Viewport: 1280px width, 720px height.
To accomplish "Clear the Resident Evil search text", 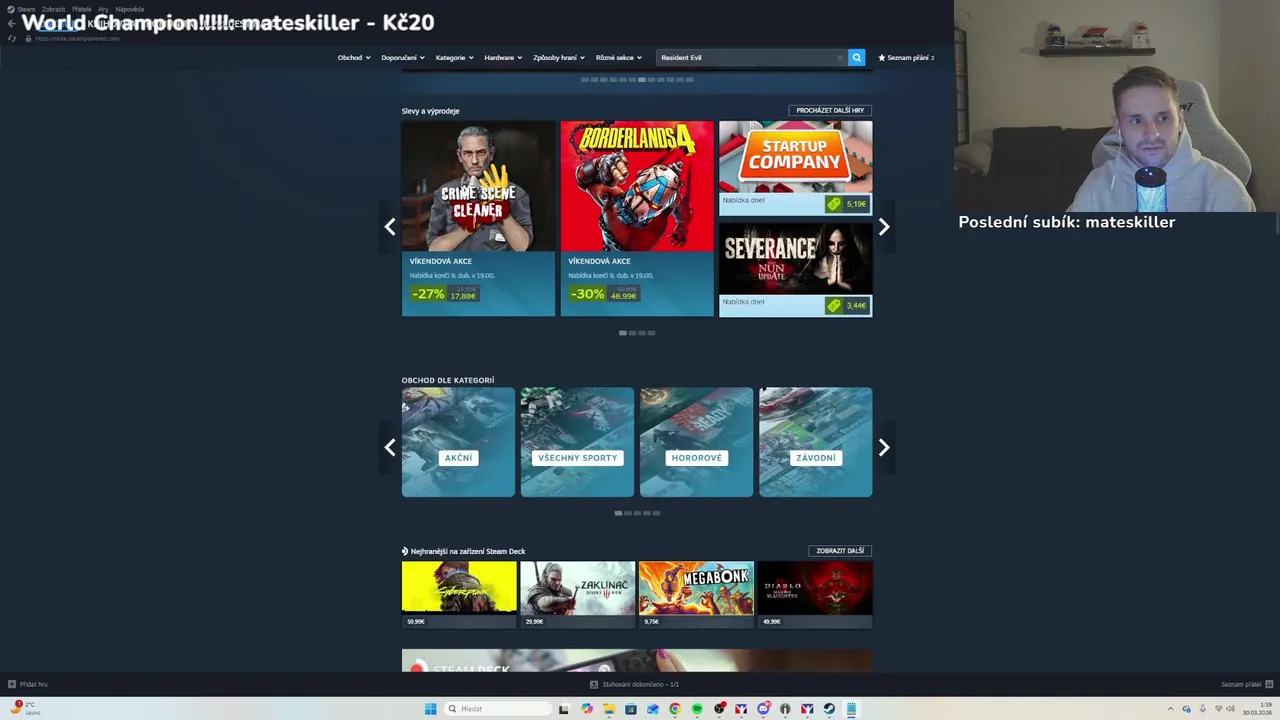I will [839, 57].
